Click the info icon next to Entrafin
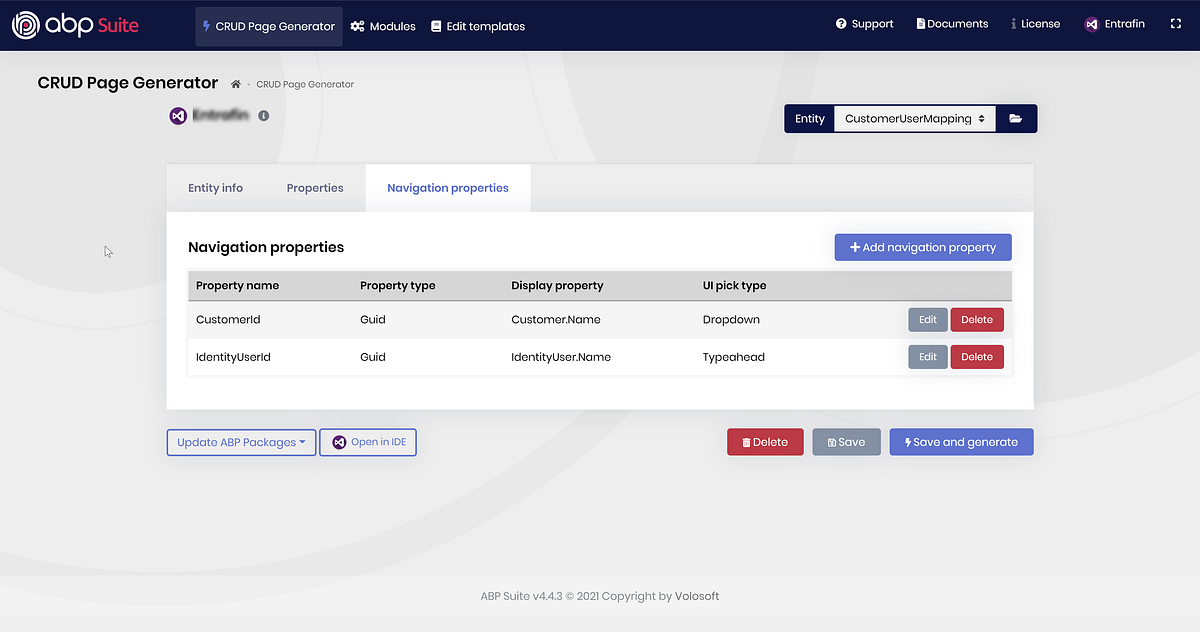This screenshot has width=1200, height=632. 262,115
